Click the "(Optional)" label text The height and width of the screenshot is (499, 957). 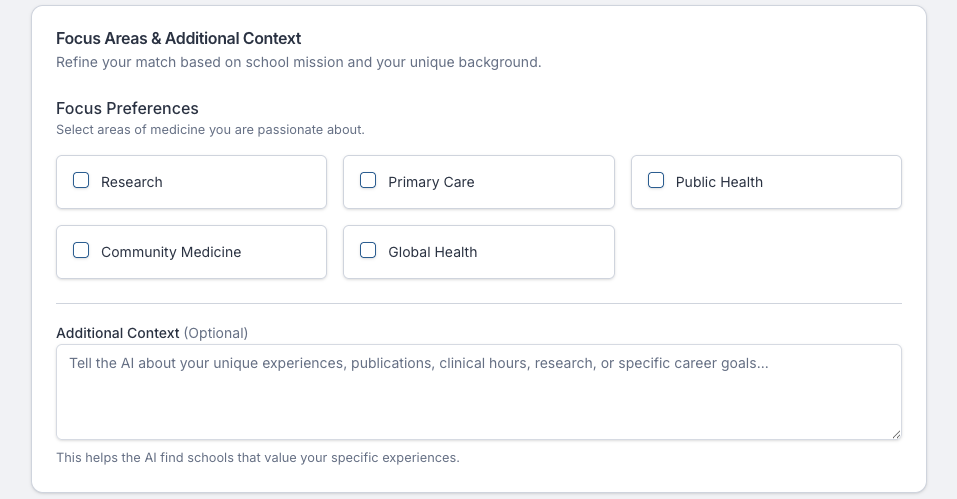tap(216, 333)
